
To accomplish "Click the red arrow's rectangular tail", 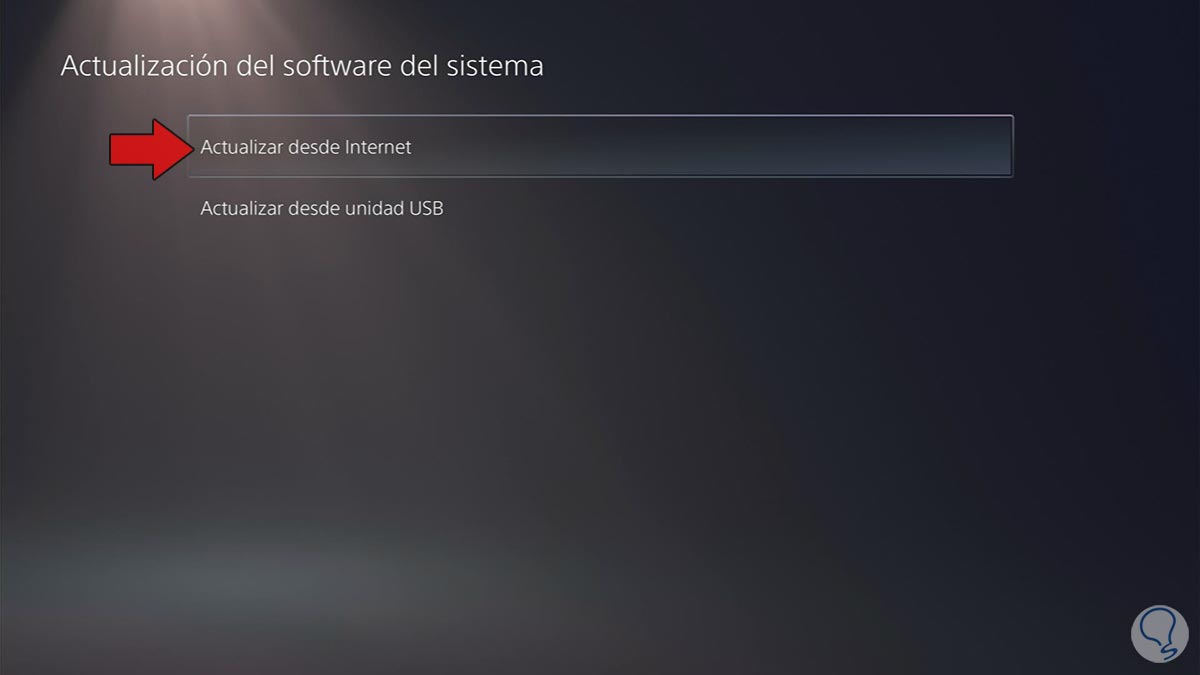I will pos(131,149).
